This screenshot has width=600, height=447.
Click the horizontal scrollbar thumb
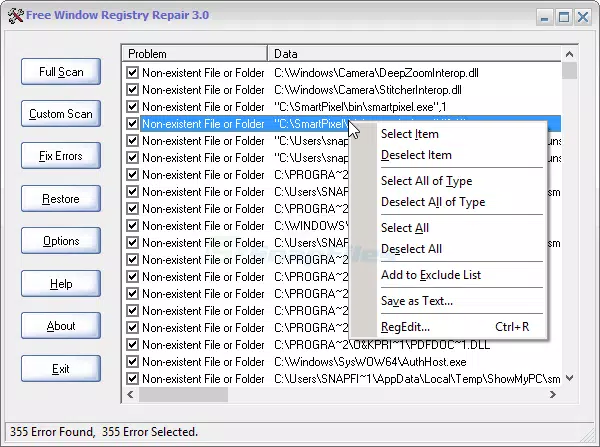click(183, 394)
